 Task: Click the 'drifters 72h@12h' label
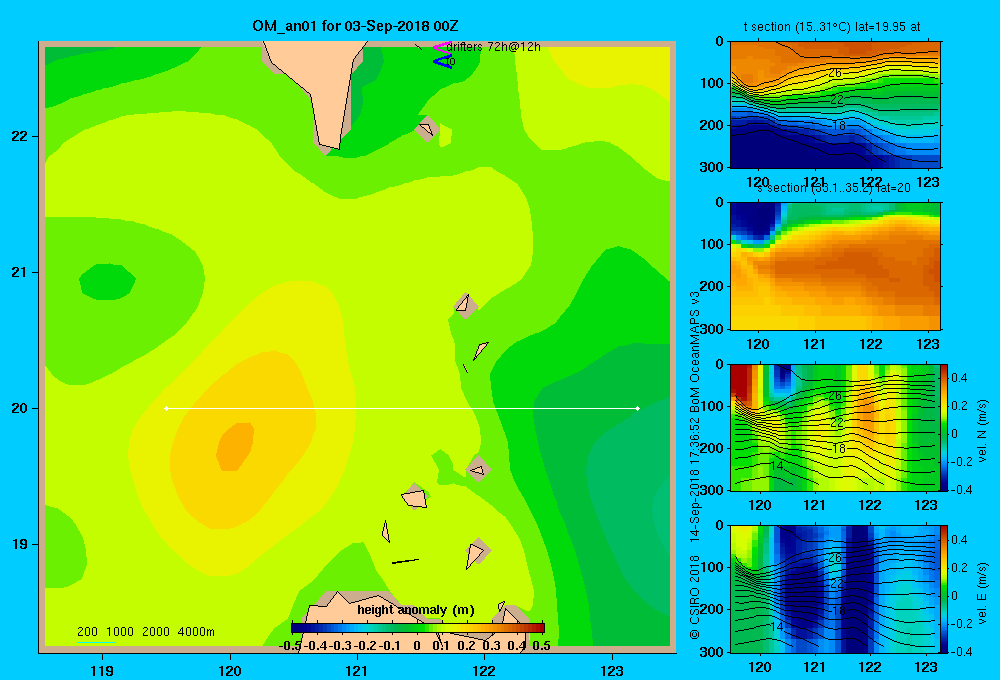tap(493, 47)
